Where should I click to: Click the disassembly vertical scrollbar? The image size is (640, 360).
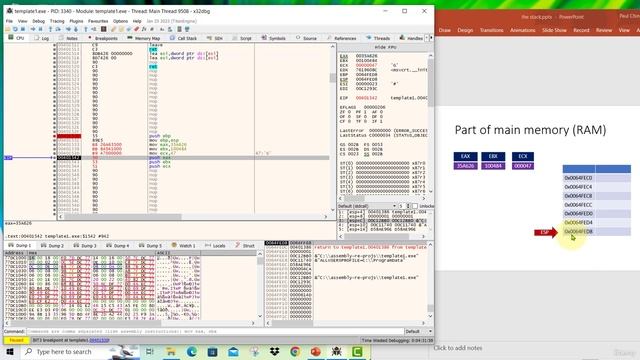point(333,127)
